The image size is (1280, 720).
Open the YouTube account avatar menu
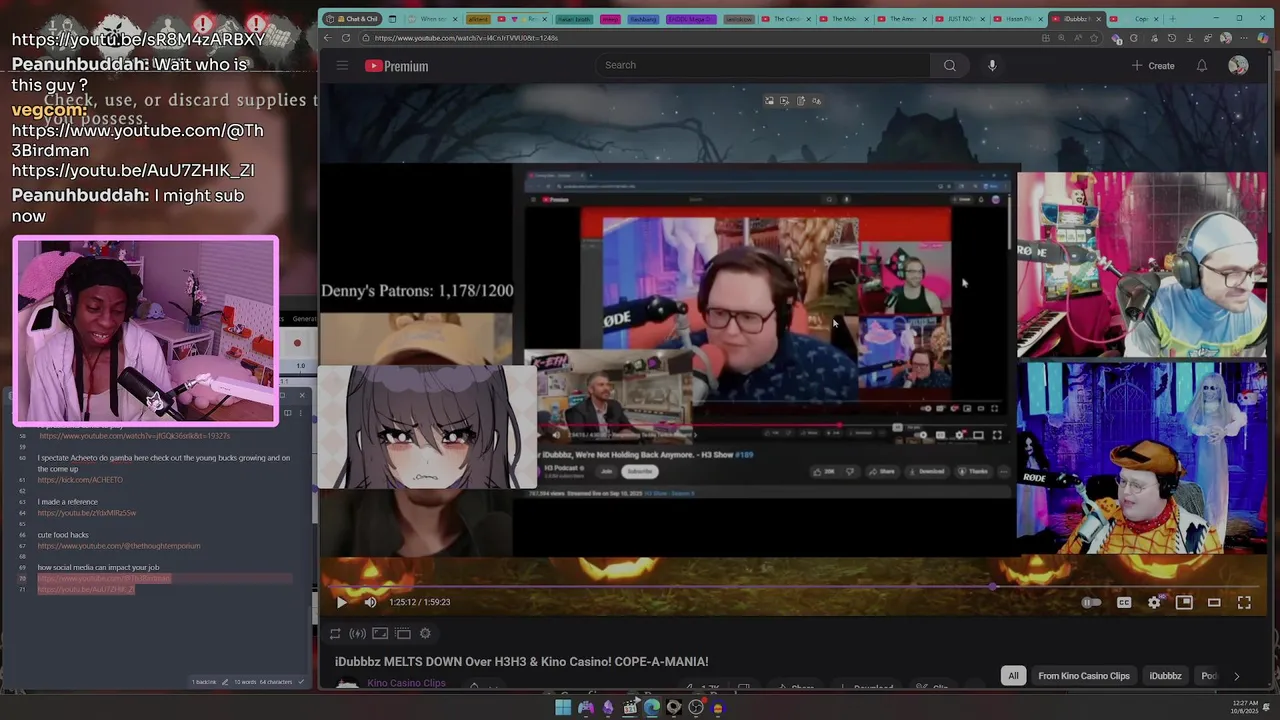1238,66
